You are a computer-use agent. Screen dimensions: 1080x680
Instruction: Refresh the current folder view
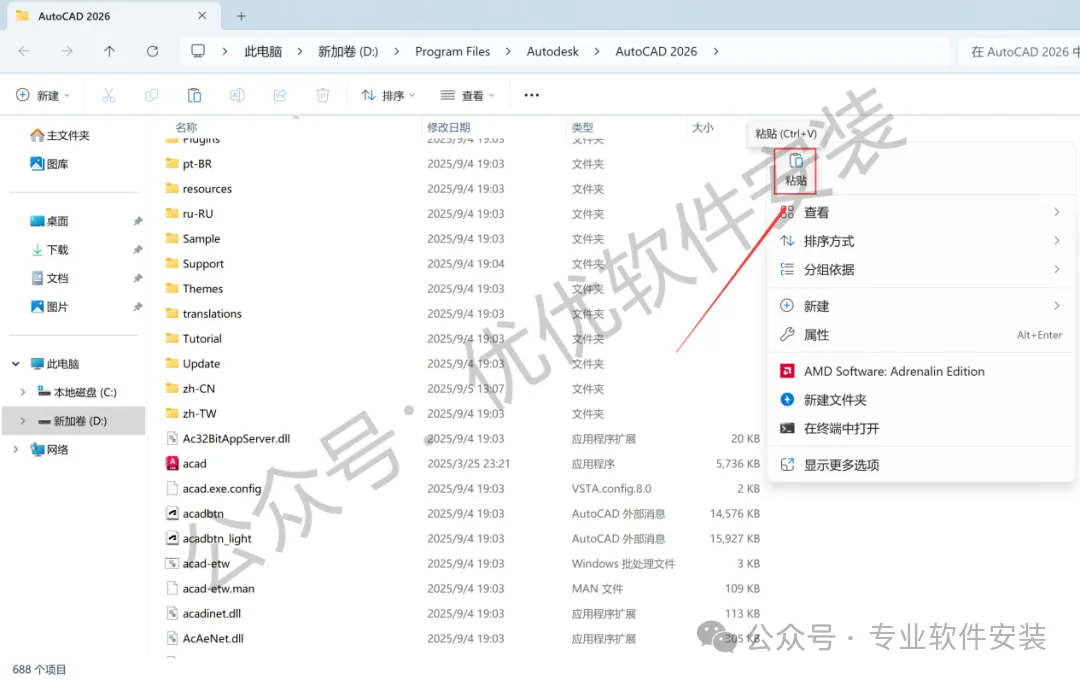[152, 51]
